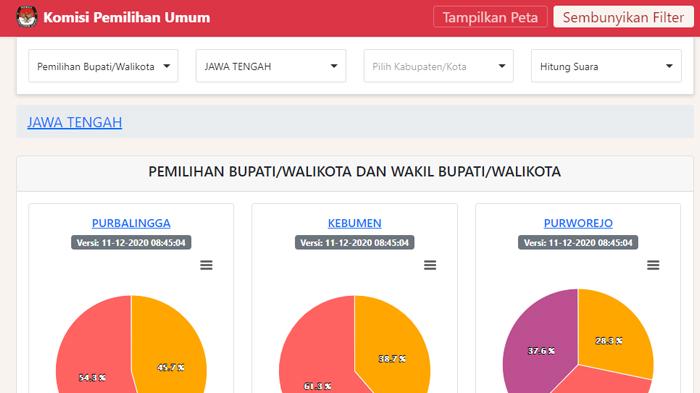The image size is (700, 393).
Task: Click the PEMILIHAN BUPATI/WALIKOTA DAN WAKIL heading
Action: click(354, 171)
